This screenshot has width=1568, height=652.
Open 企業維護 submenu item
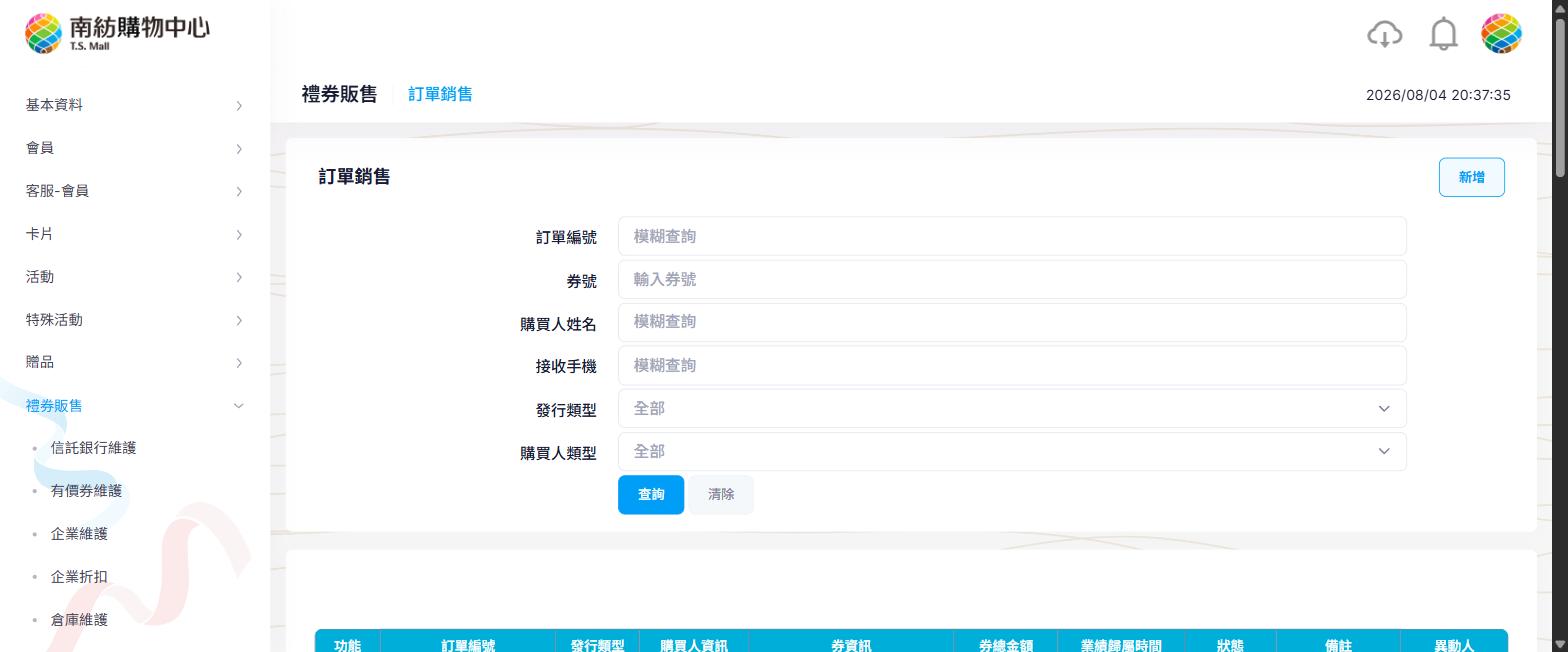pyautogui.click(x=79, y=534)
